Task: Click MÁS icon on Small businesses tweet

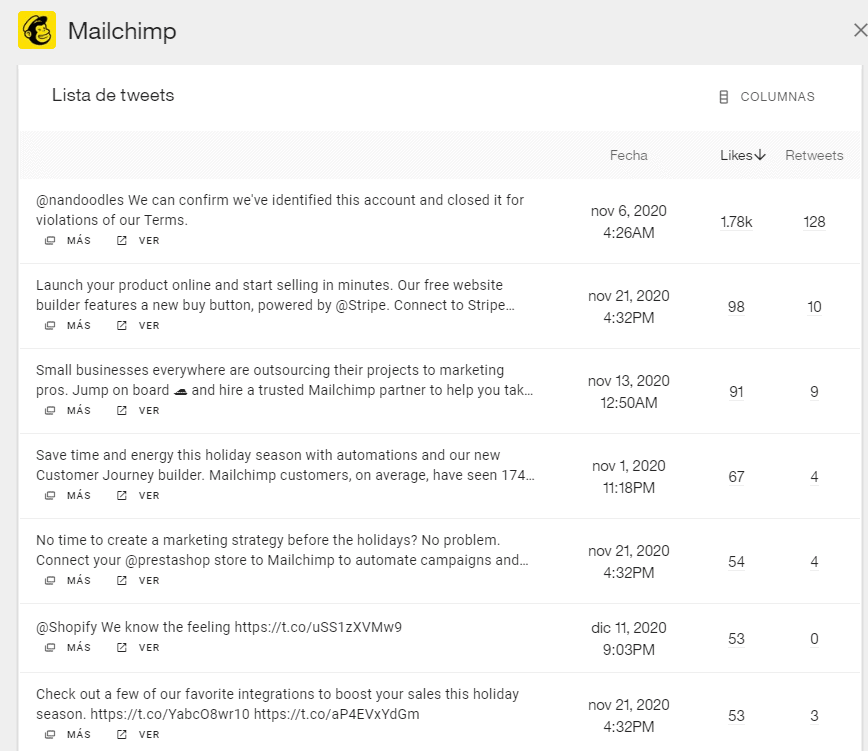Action: coord(50,411)
